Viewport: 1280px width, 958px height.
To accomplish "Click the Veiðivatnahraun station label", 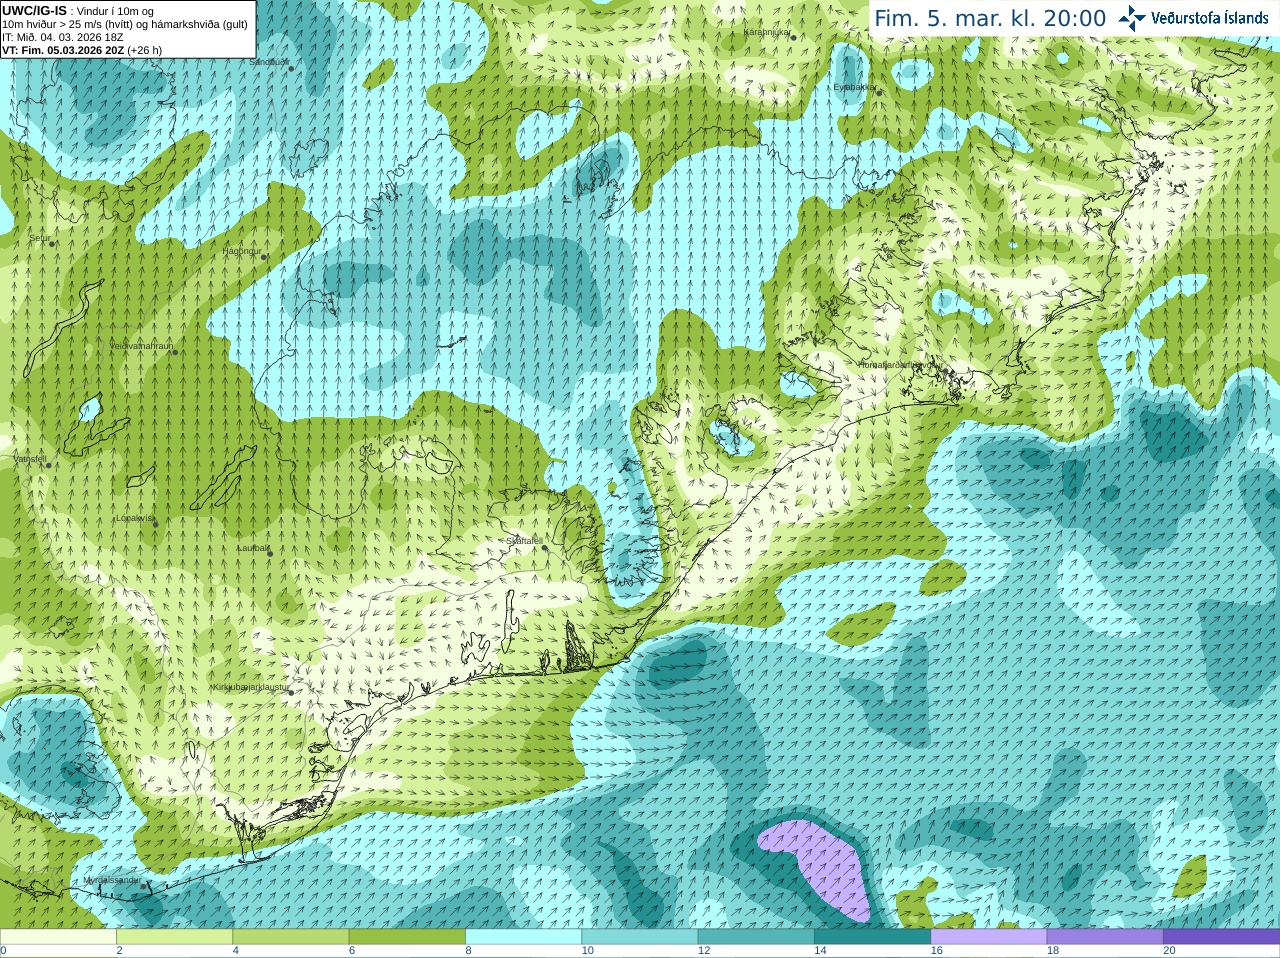I will pyautogui.click(x=141, y=346).
